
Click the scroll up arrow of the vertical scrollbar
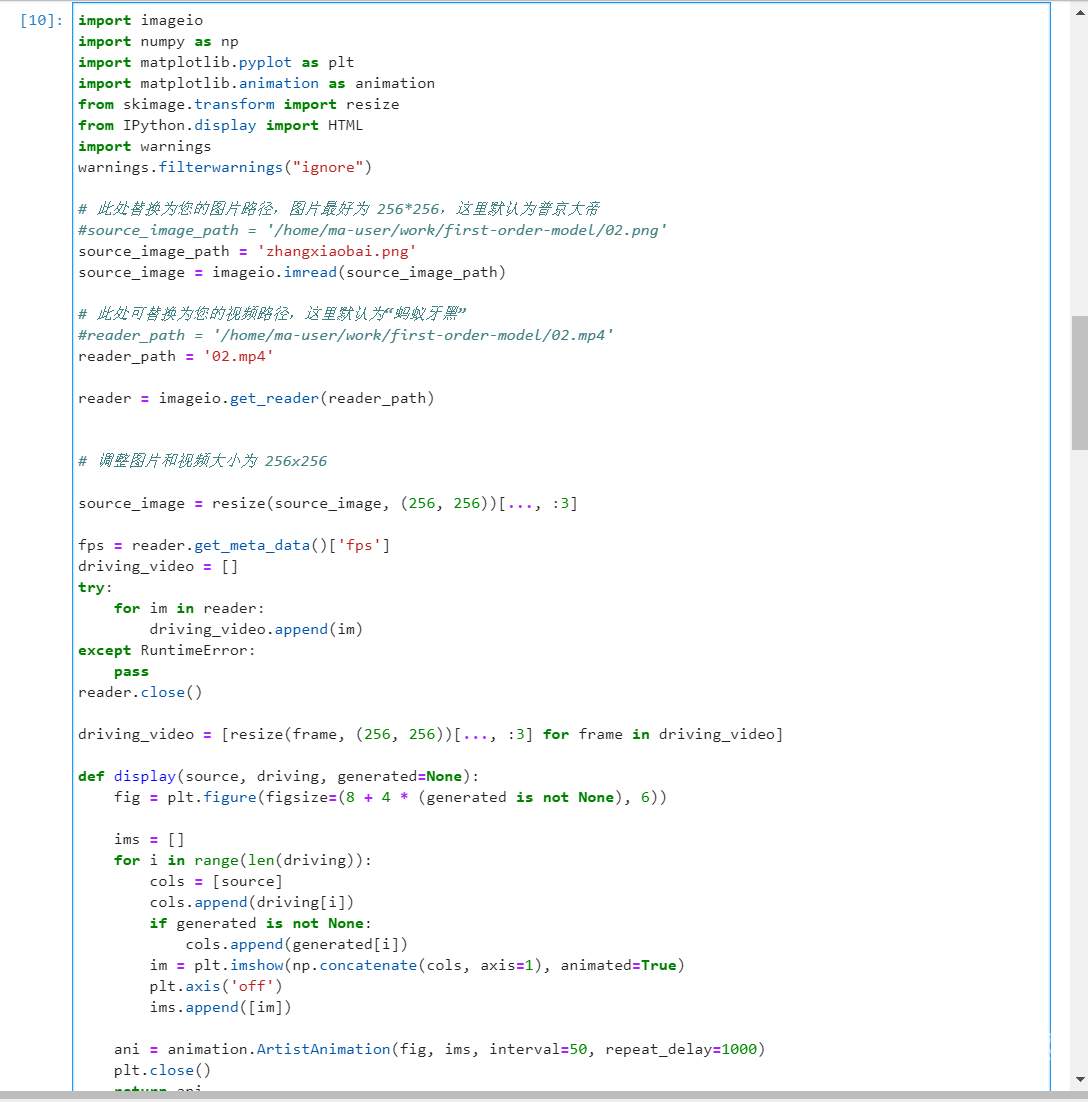coord(1080,12)
